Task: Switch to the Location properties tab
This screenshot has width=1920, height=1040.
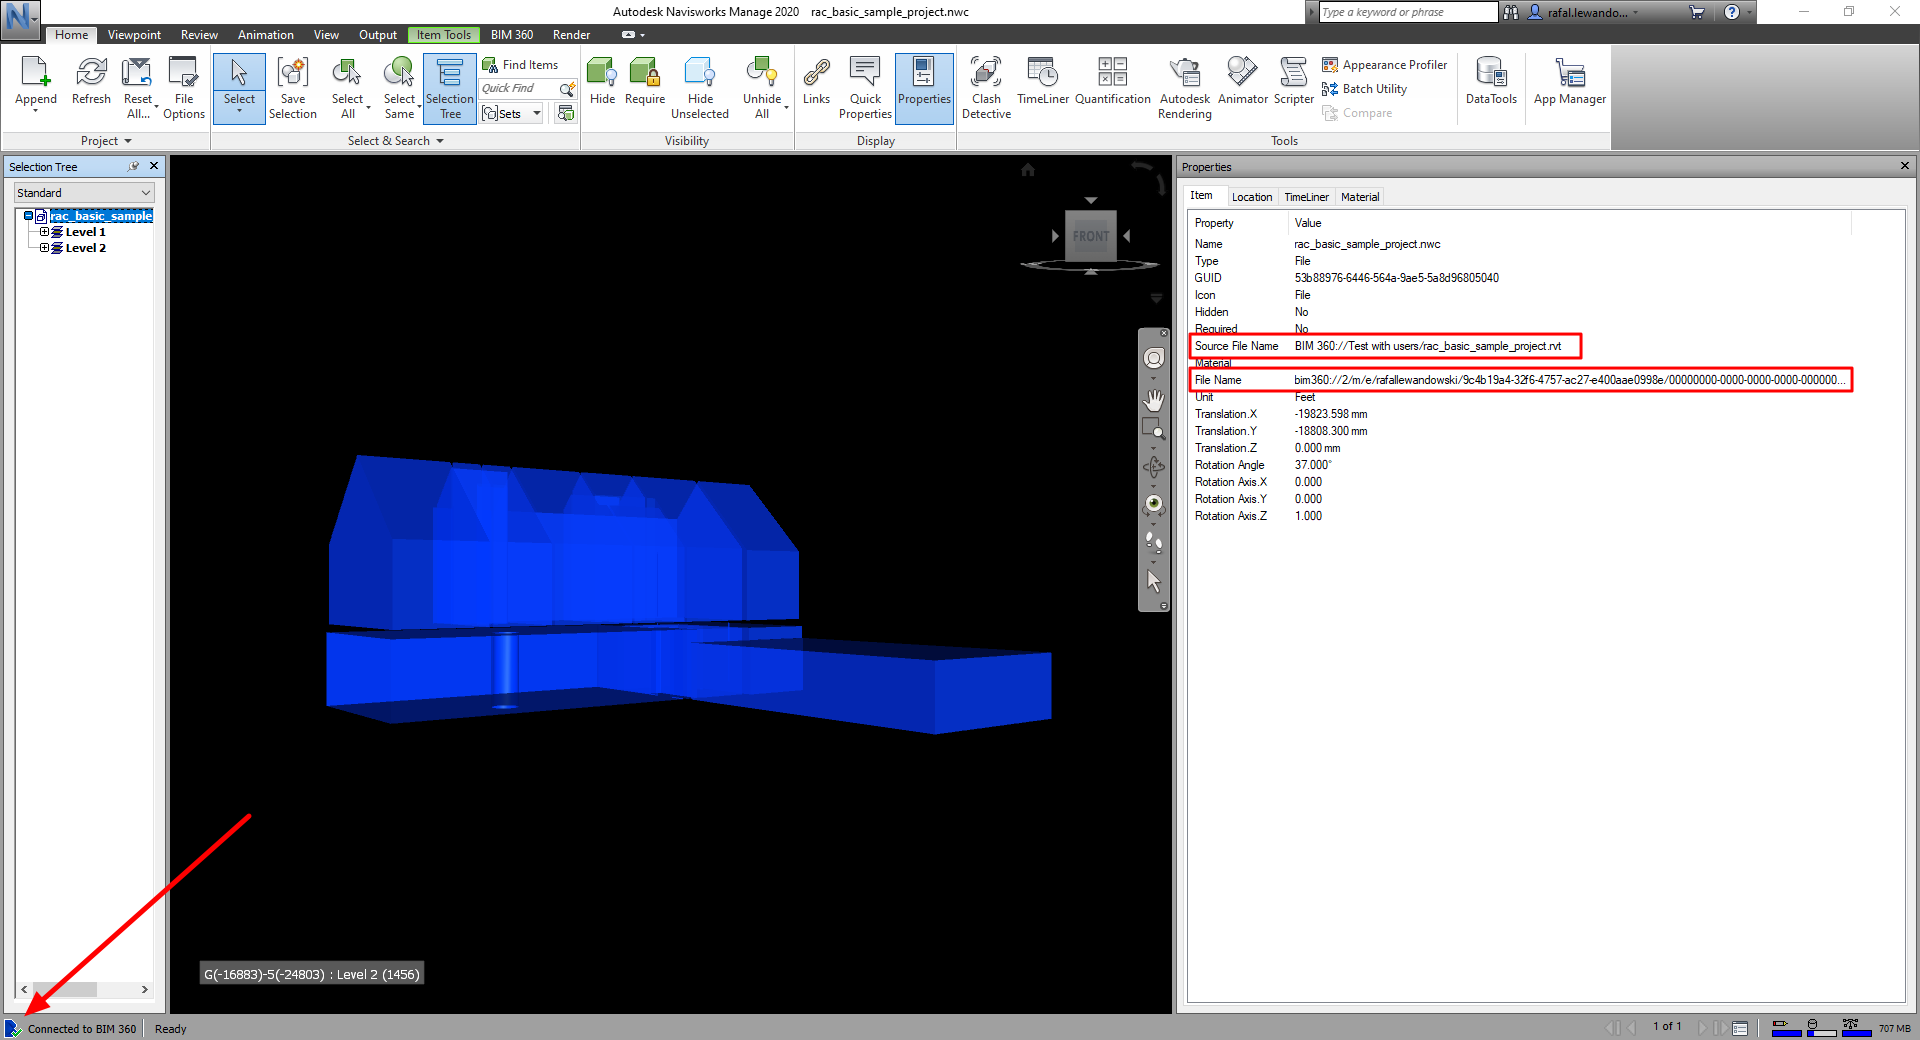Action: point(1252,197)
